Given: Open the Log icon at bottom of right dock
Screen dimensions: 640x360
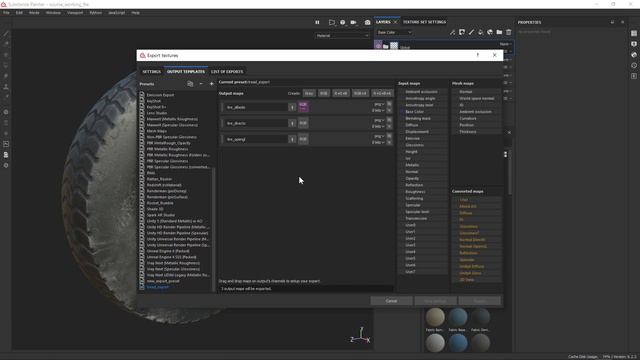Looking at the screenshot, I should coord(633,76).
